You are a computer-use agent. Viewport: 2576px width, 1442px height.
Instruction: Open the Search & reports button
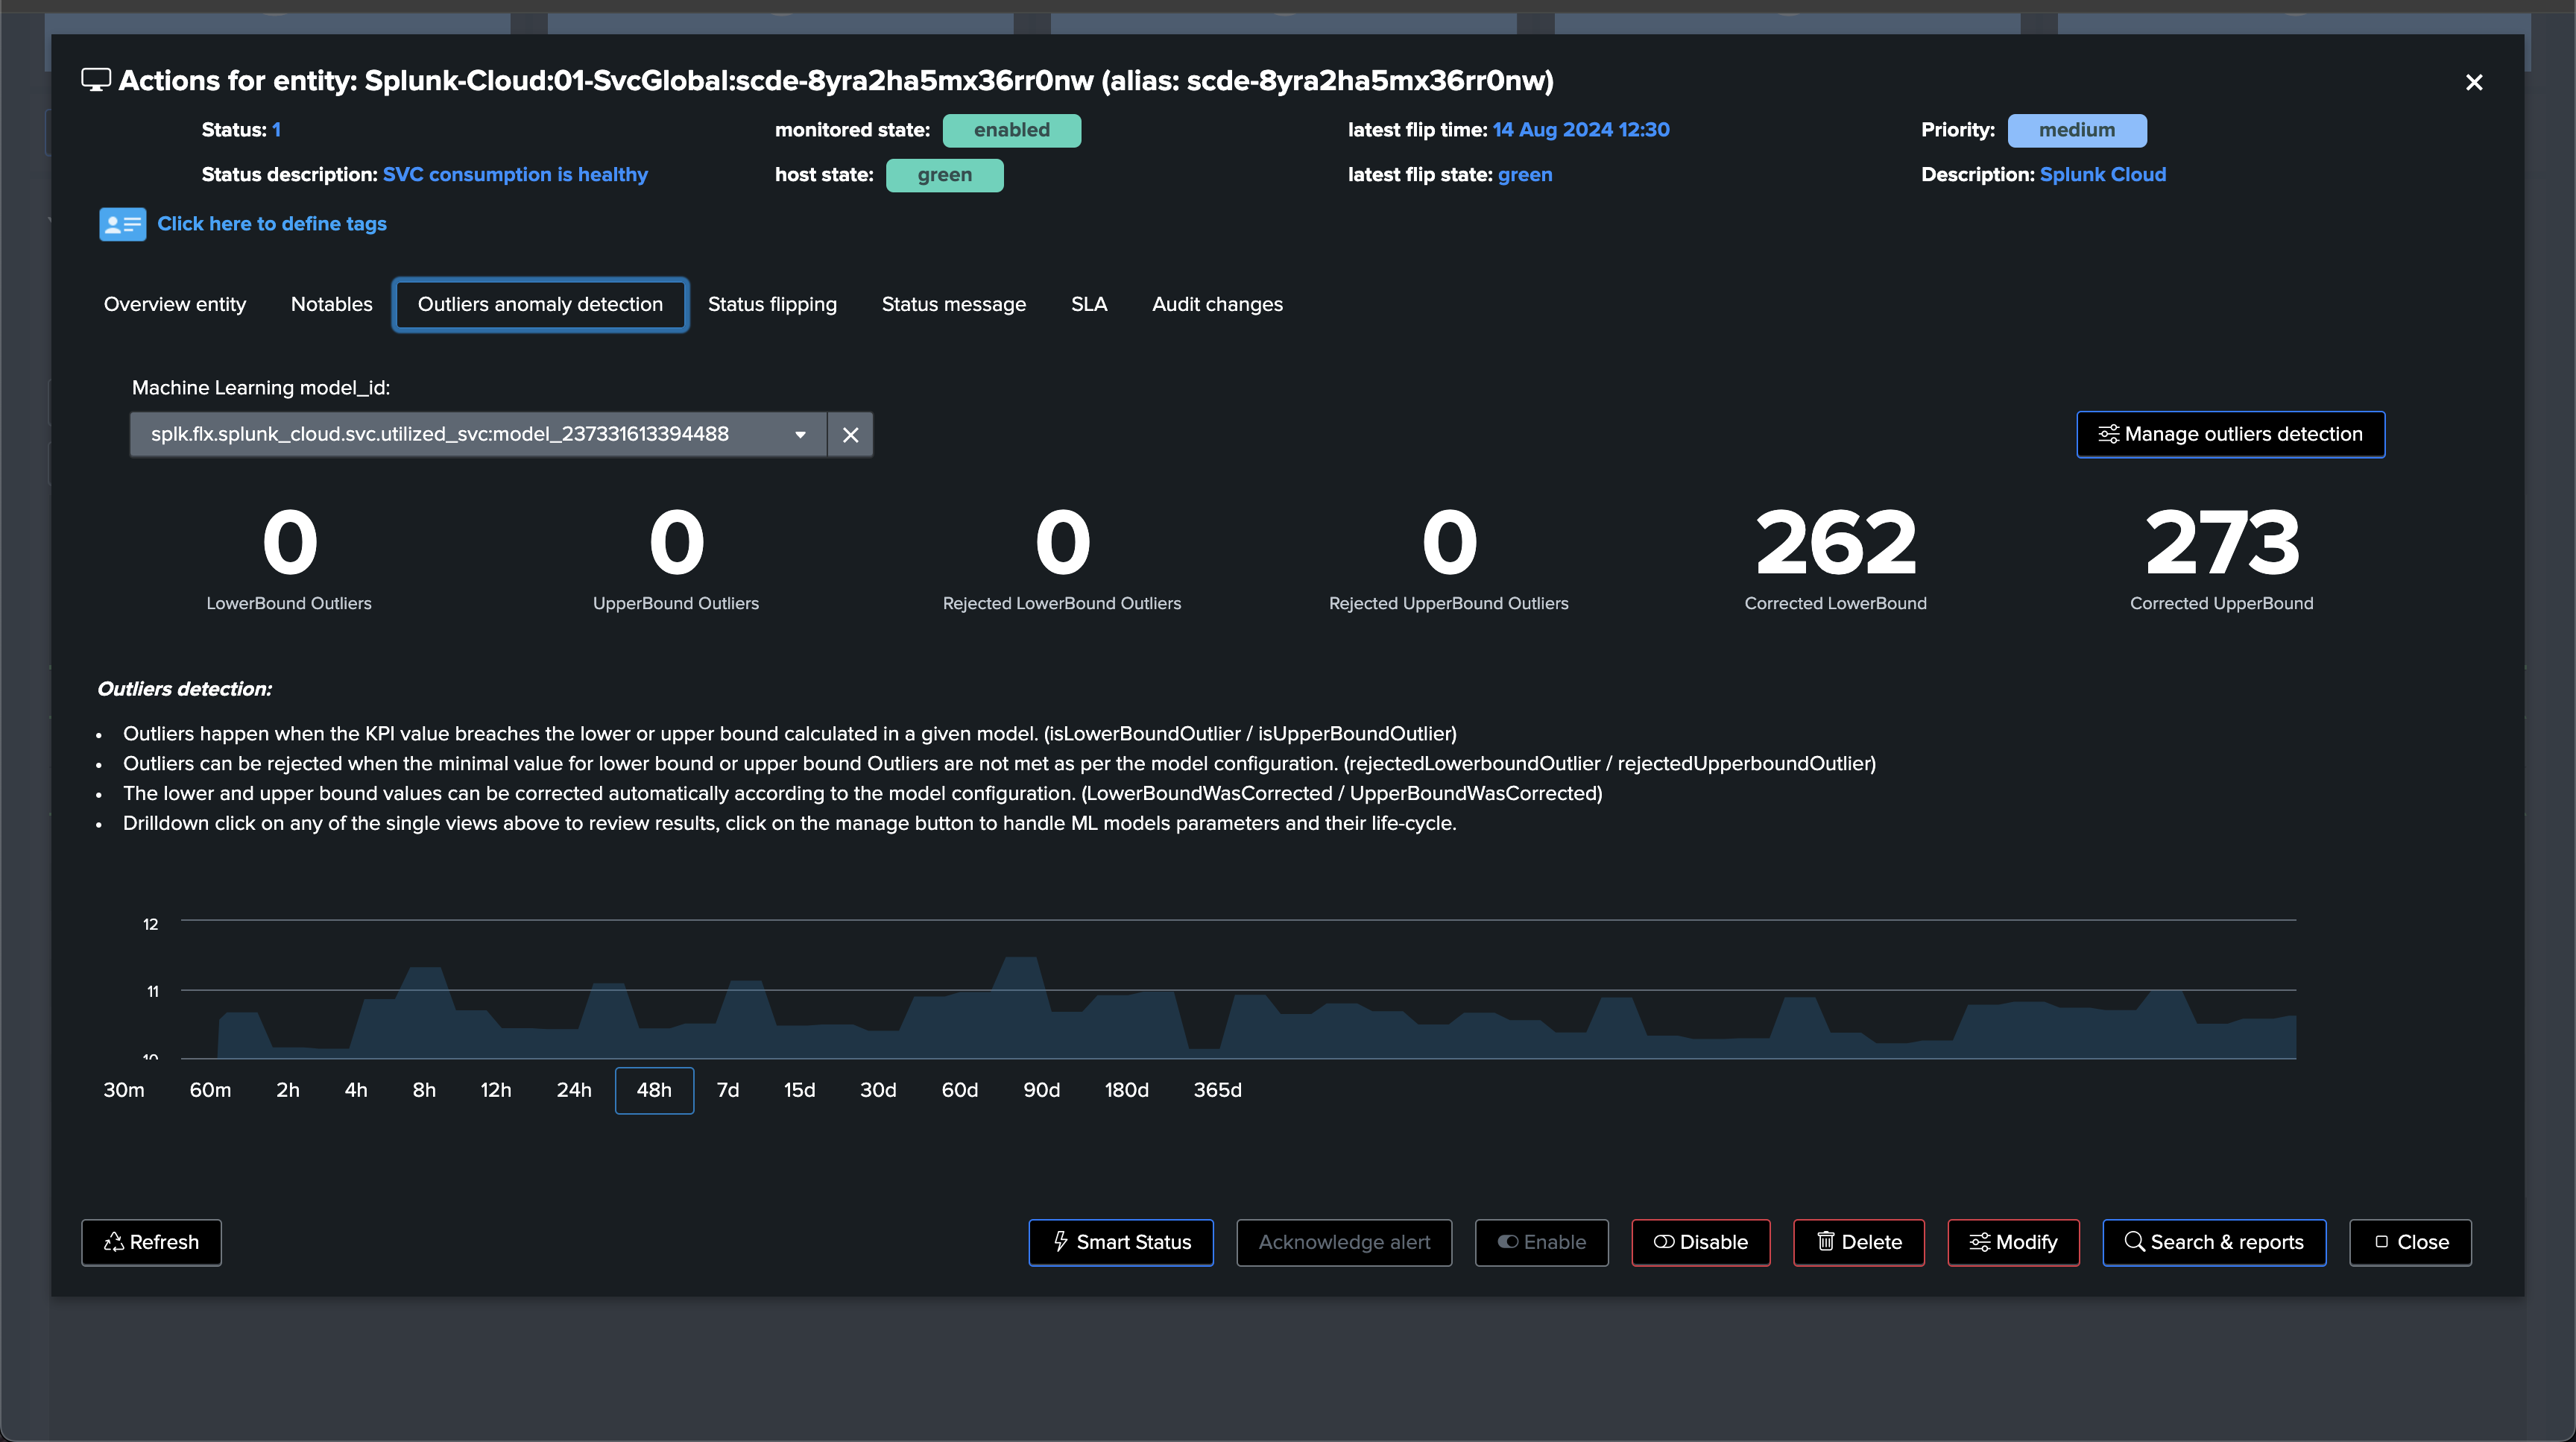2214,1242
